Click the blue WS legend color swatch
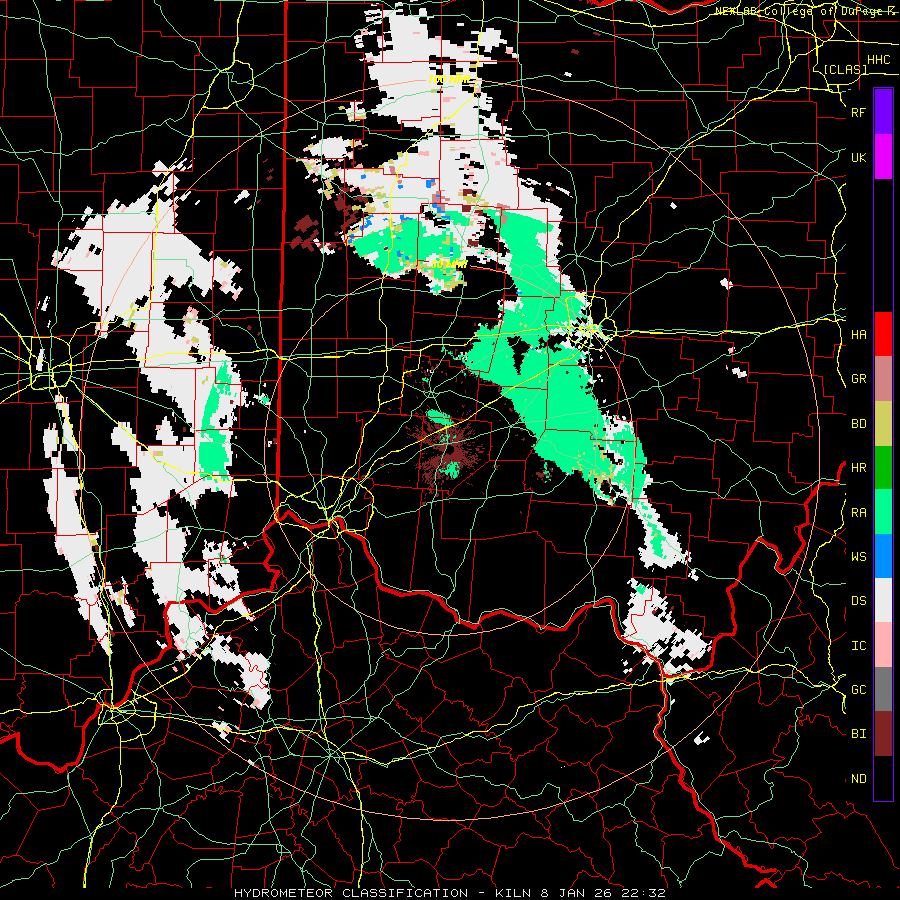 [x=883, y=556]
